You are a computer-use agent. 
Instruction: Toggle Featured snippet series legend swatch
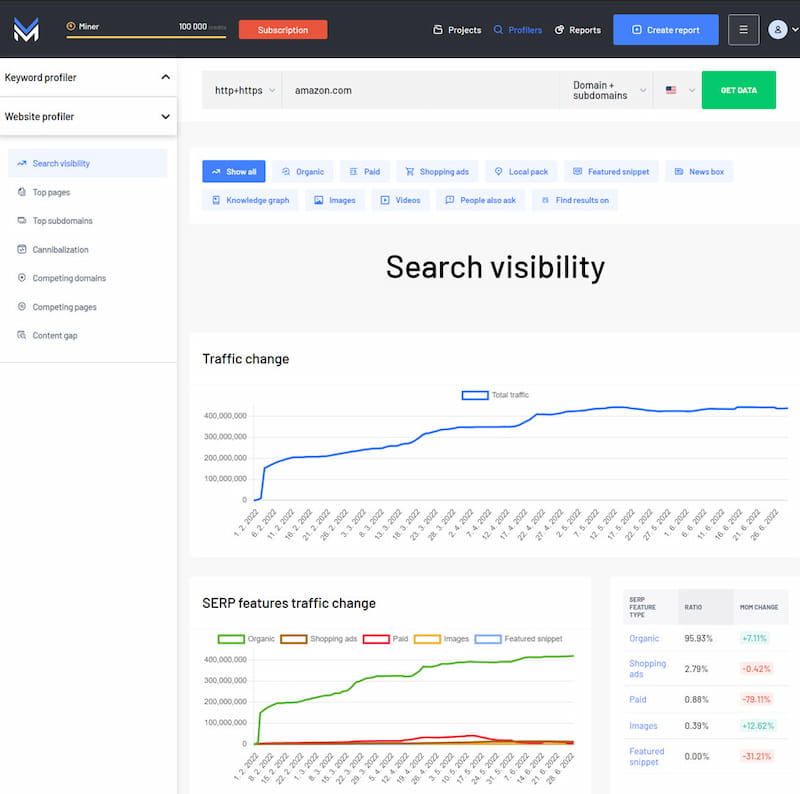488,639
